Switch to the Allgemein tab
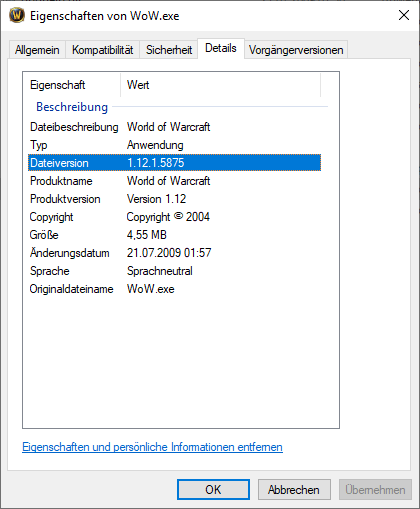The height and width of the screenshot is (509, 420). (37, 50)
